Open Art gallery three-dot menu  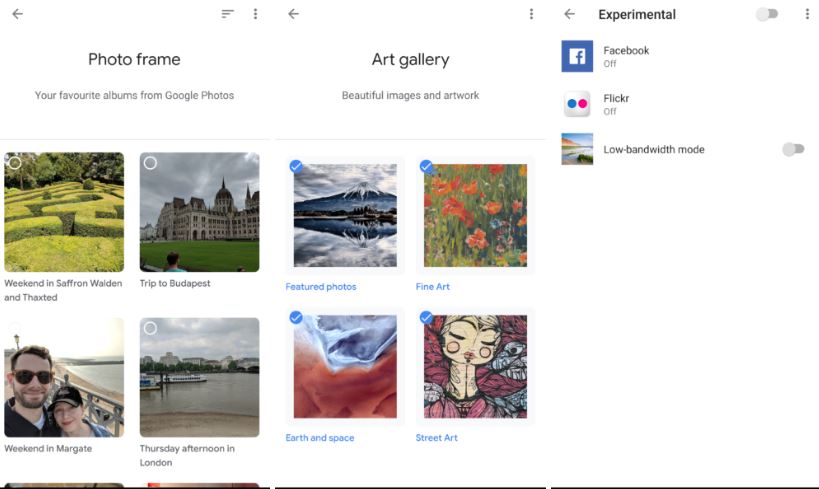531,14
